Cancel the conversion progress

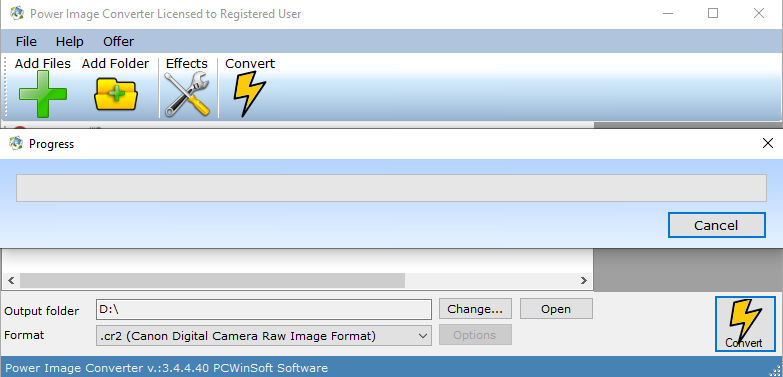click(x=717, y=225)
